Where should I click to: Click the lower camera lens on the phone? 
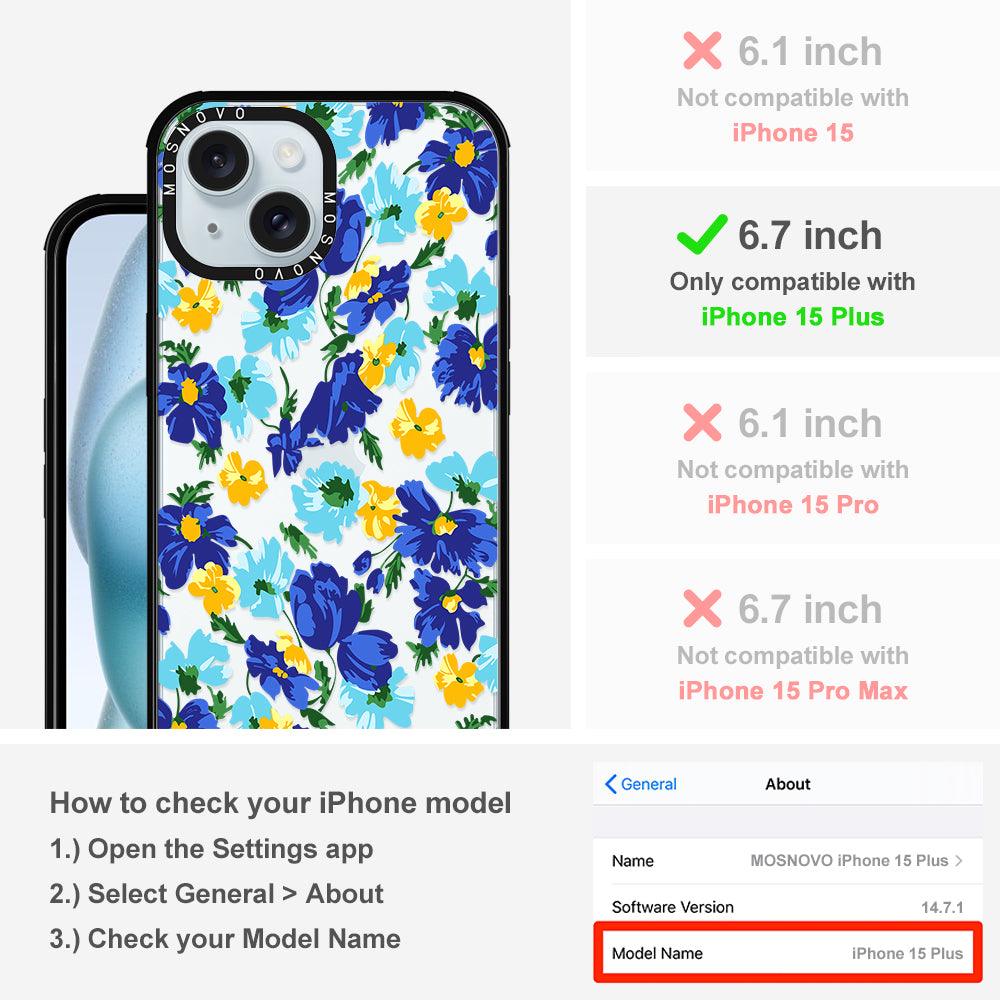point(278,221)
